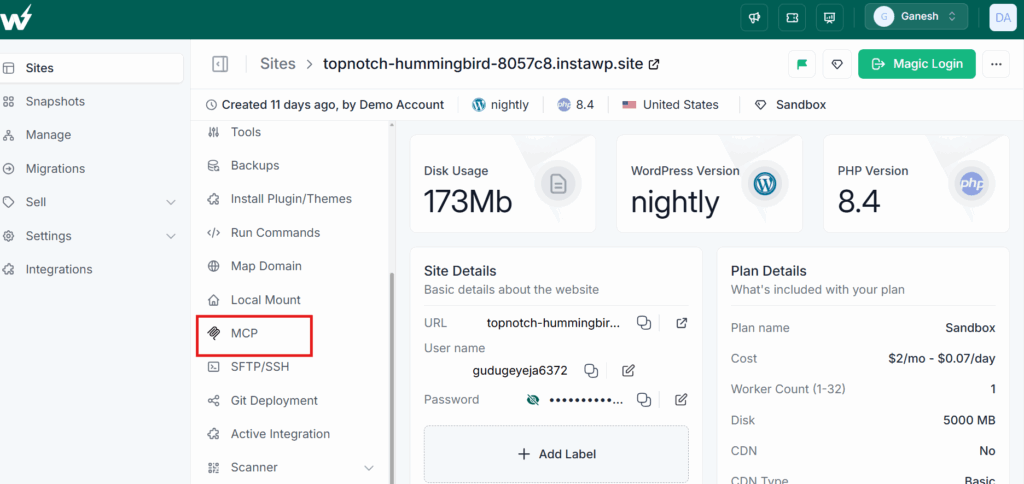Click the Add Label button
Viewport: 1024px width, 484px height.
coord(556,454)
